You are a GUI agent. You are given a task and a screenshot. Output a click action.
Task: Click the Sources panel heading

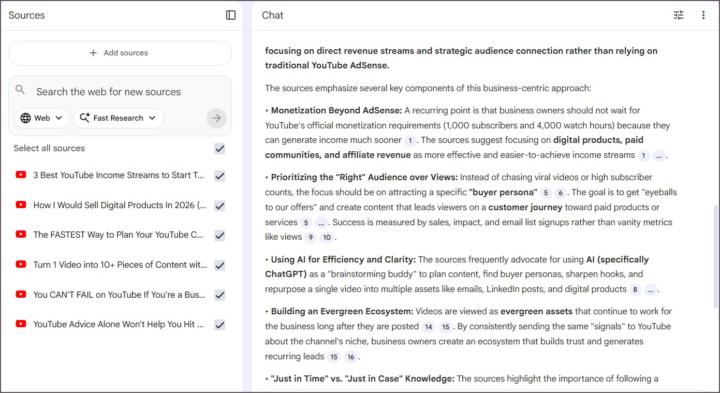click(27, 15)
